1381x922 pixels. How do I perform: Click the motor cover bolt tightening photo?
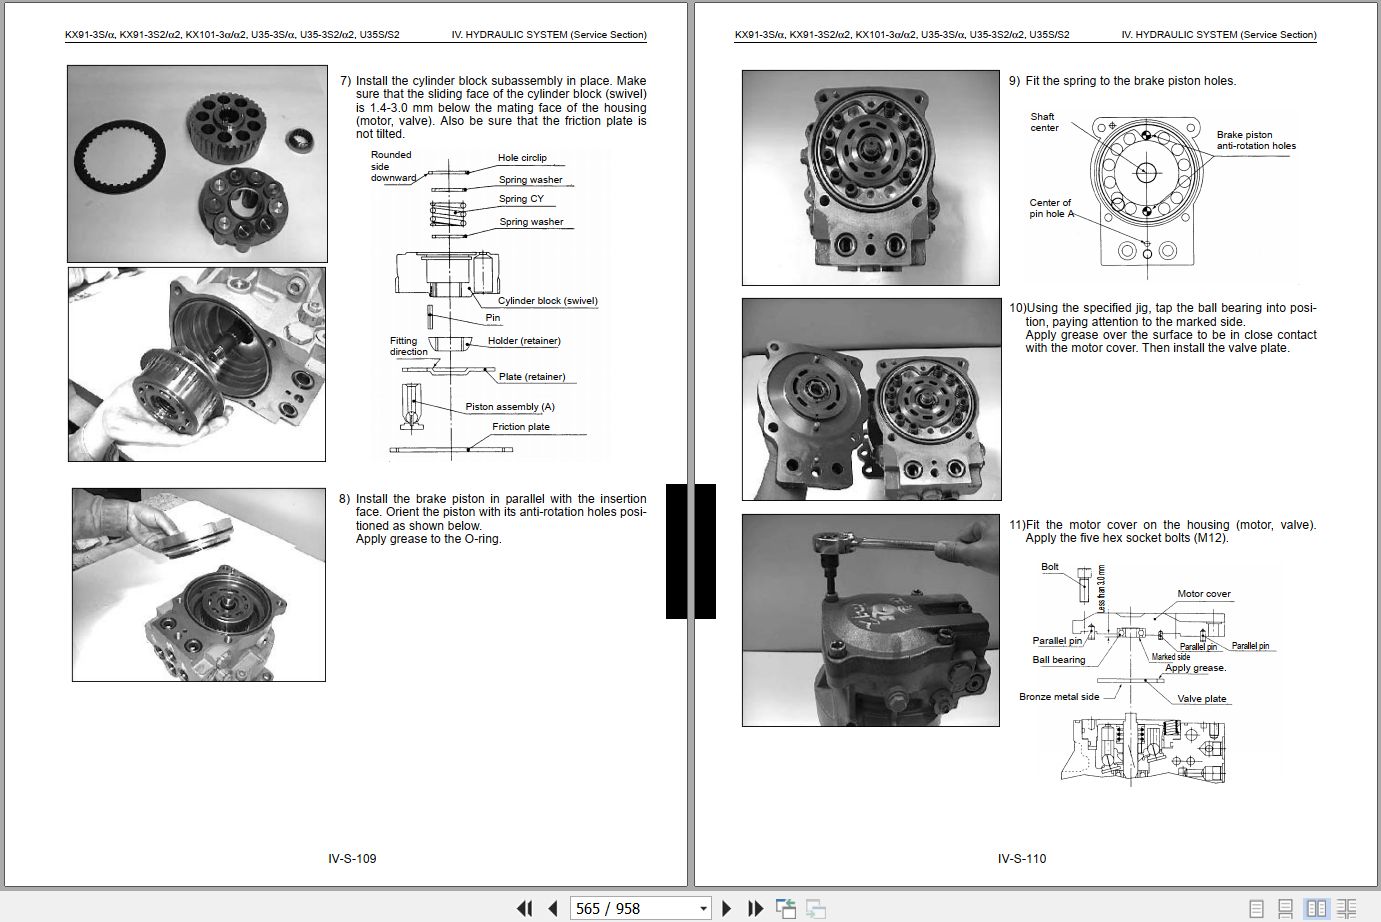(x=870, y=620)
